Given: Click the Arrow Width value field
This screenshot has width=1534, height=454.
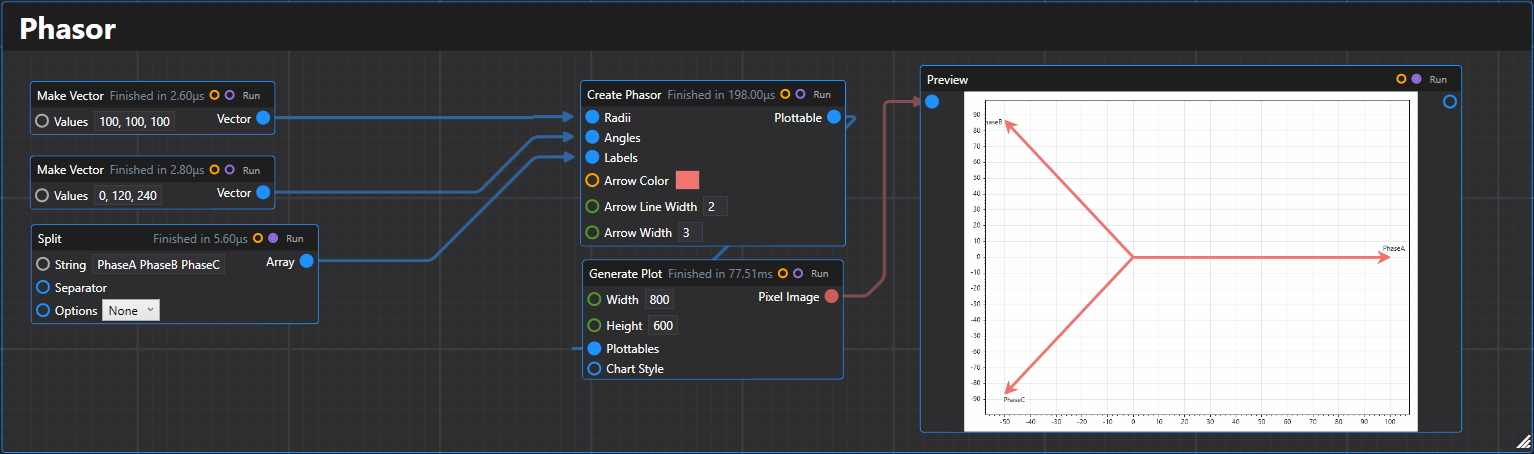Looking at the screenshot, I should (x=690, y=233).
